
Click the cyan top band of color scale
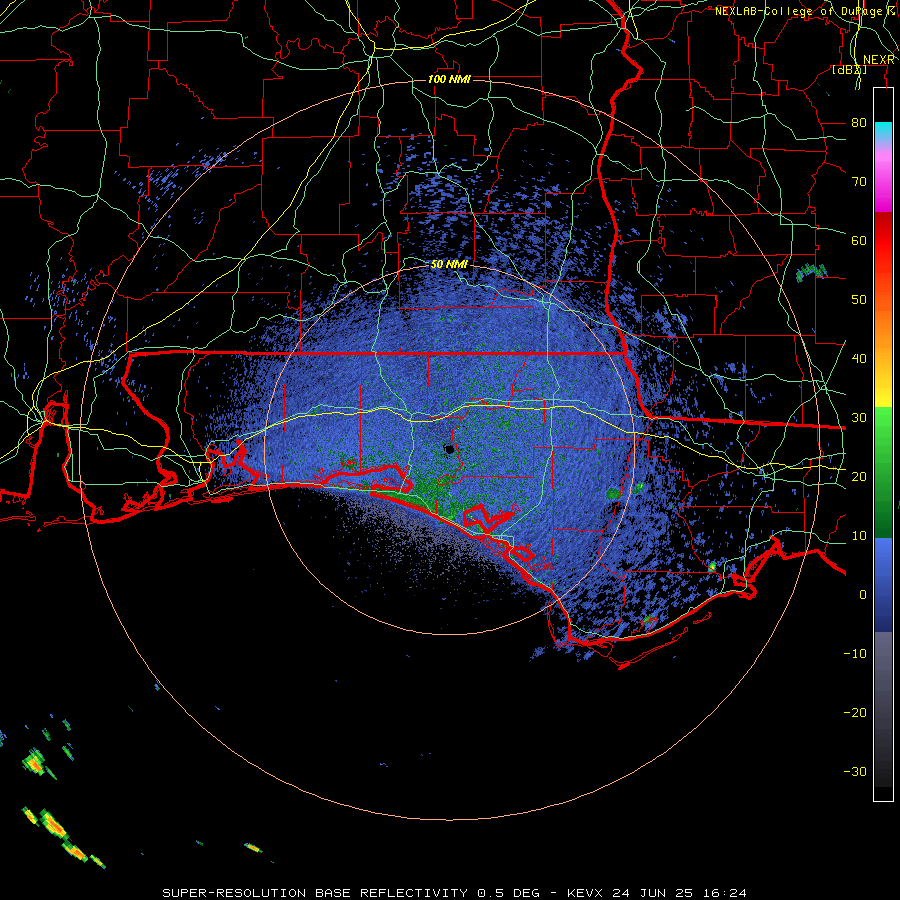click(x=883, y=132)
